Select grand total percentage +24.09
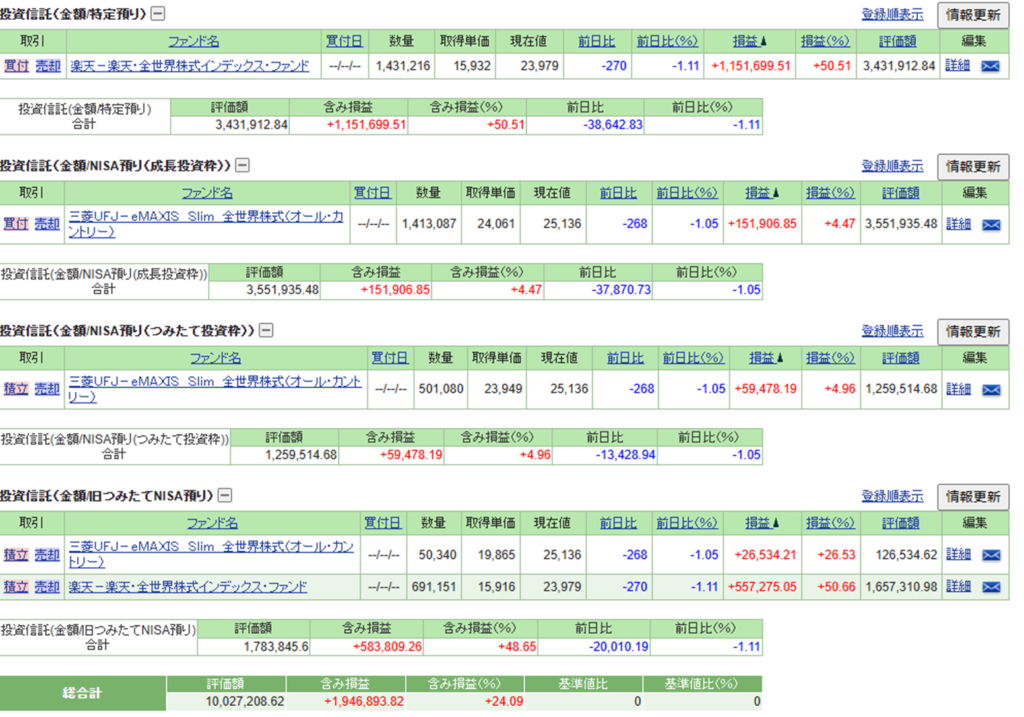 [504, 701]
